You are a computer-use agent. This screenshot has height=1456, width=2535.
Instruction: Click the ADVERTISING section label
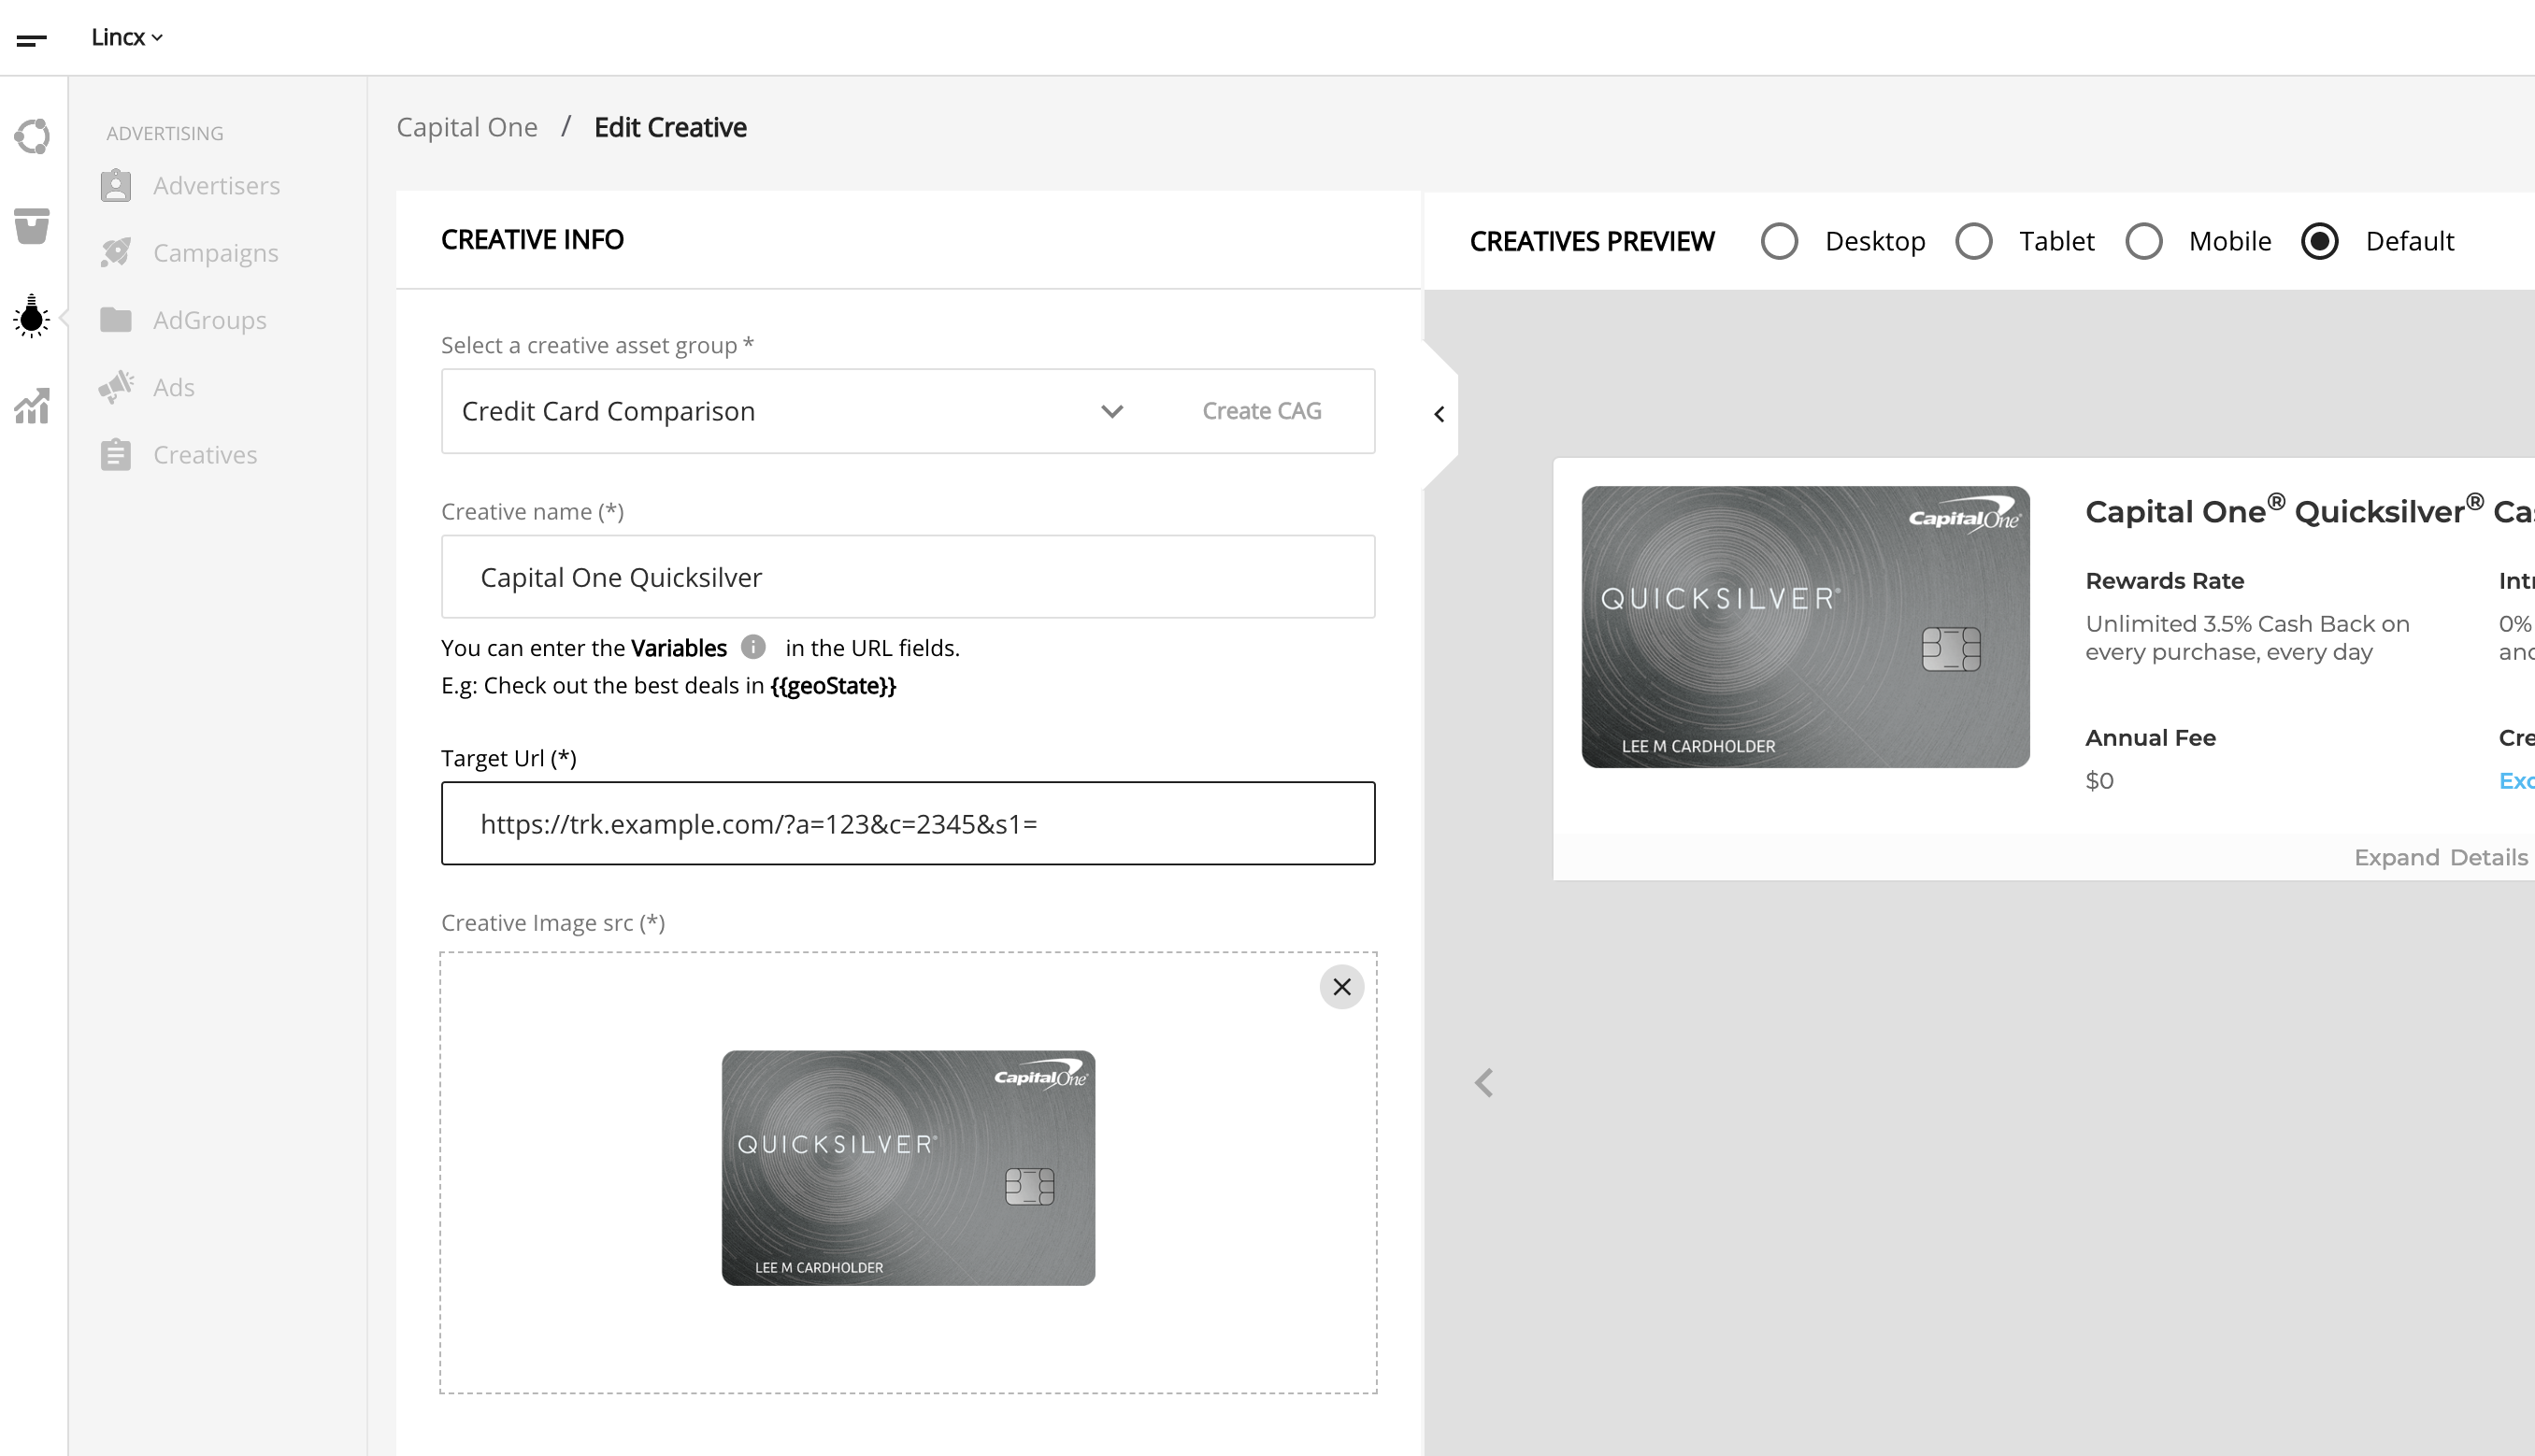click(165, 133)
